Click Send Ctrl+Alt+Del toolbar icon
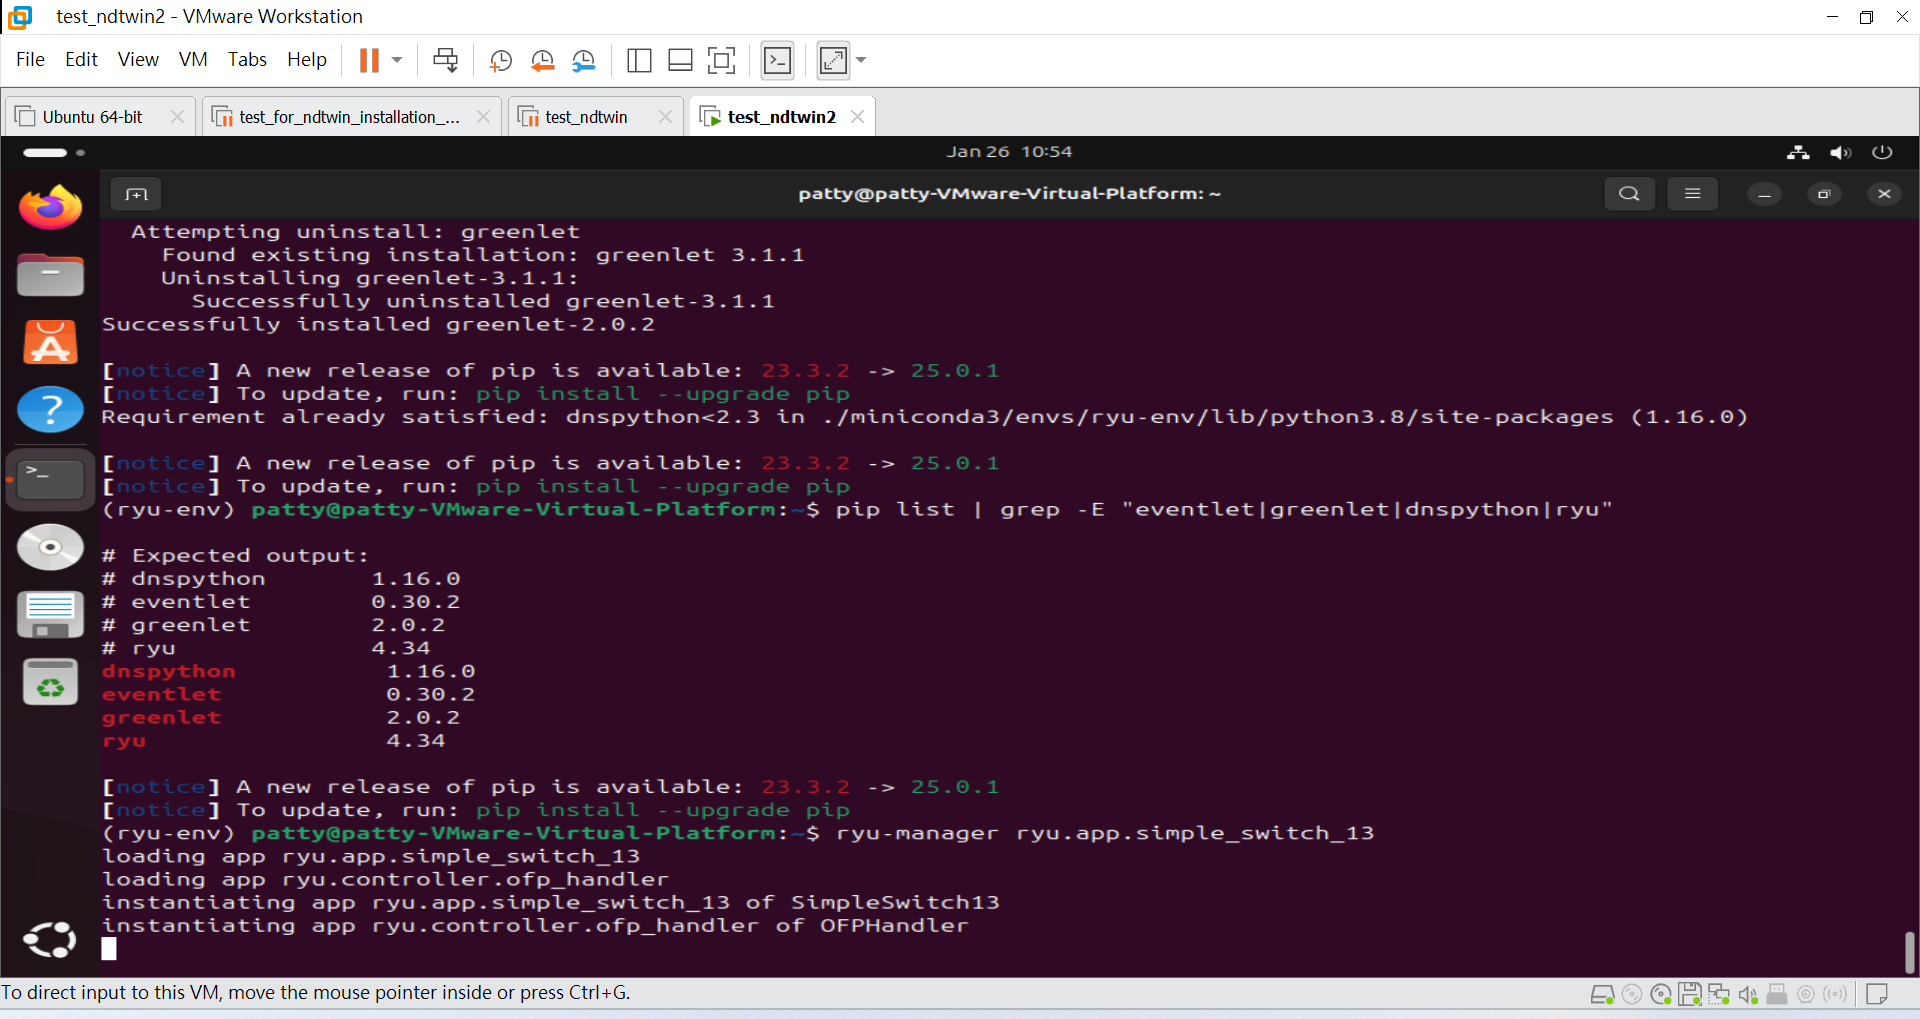The height and width of the screenshot is (1019, 1920). coord(445,61)
